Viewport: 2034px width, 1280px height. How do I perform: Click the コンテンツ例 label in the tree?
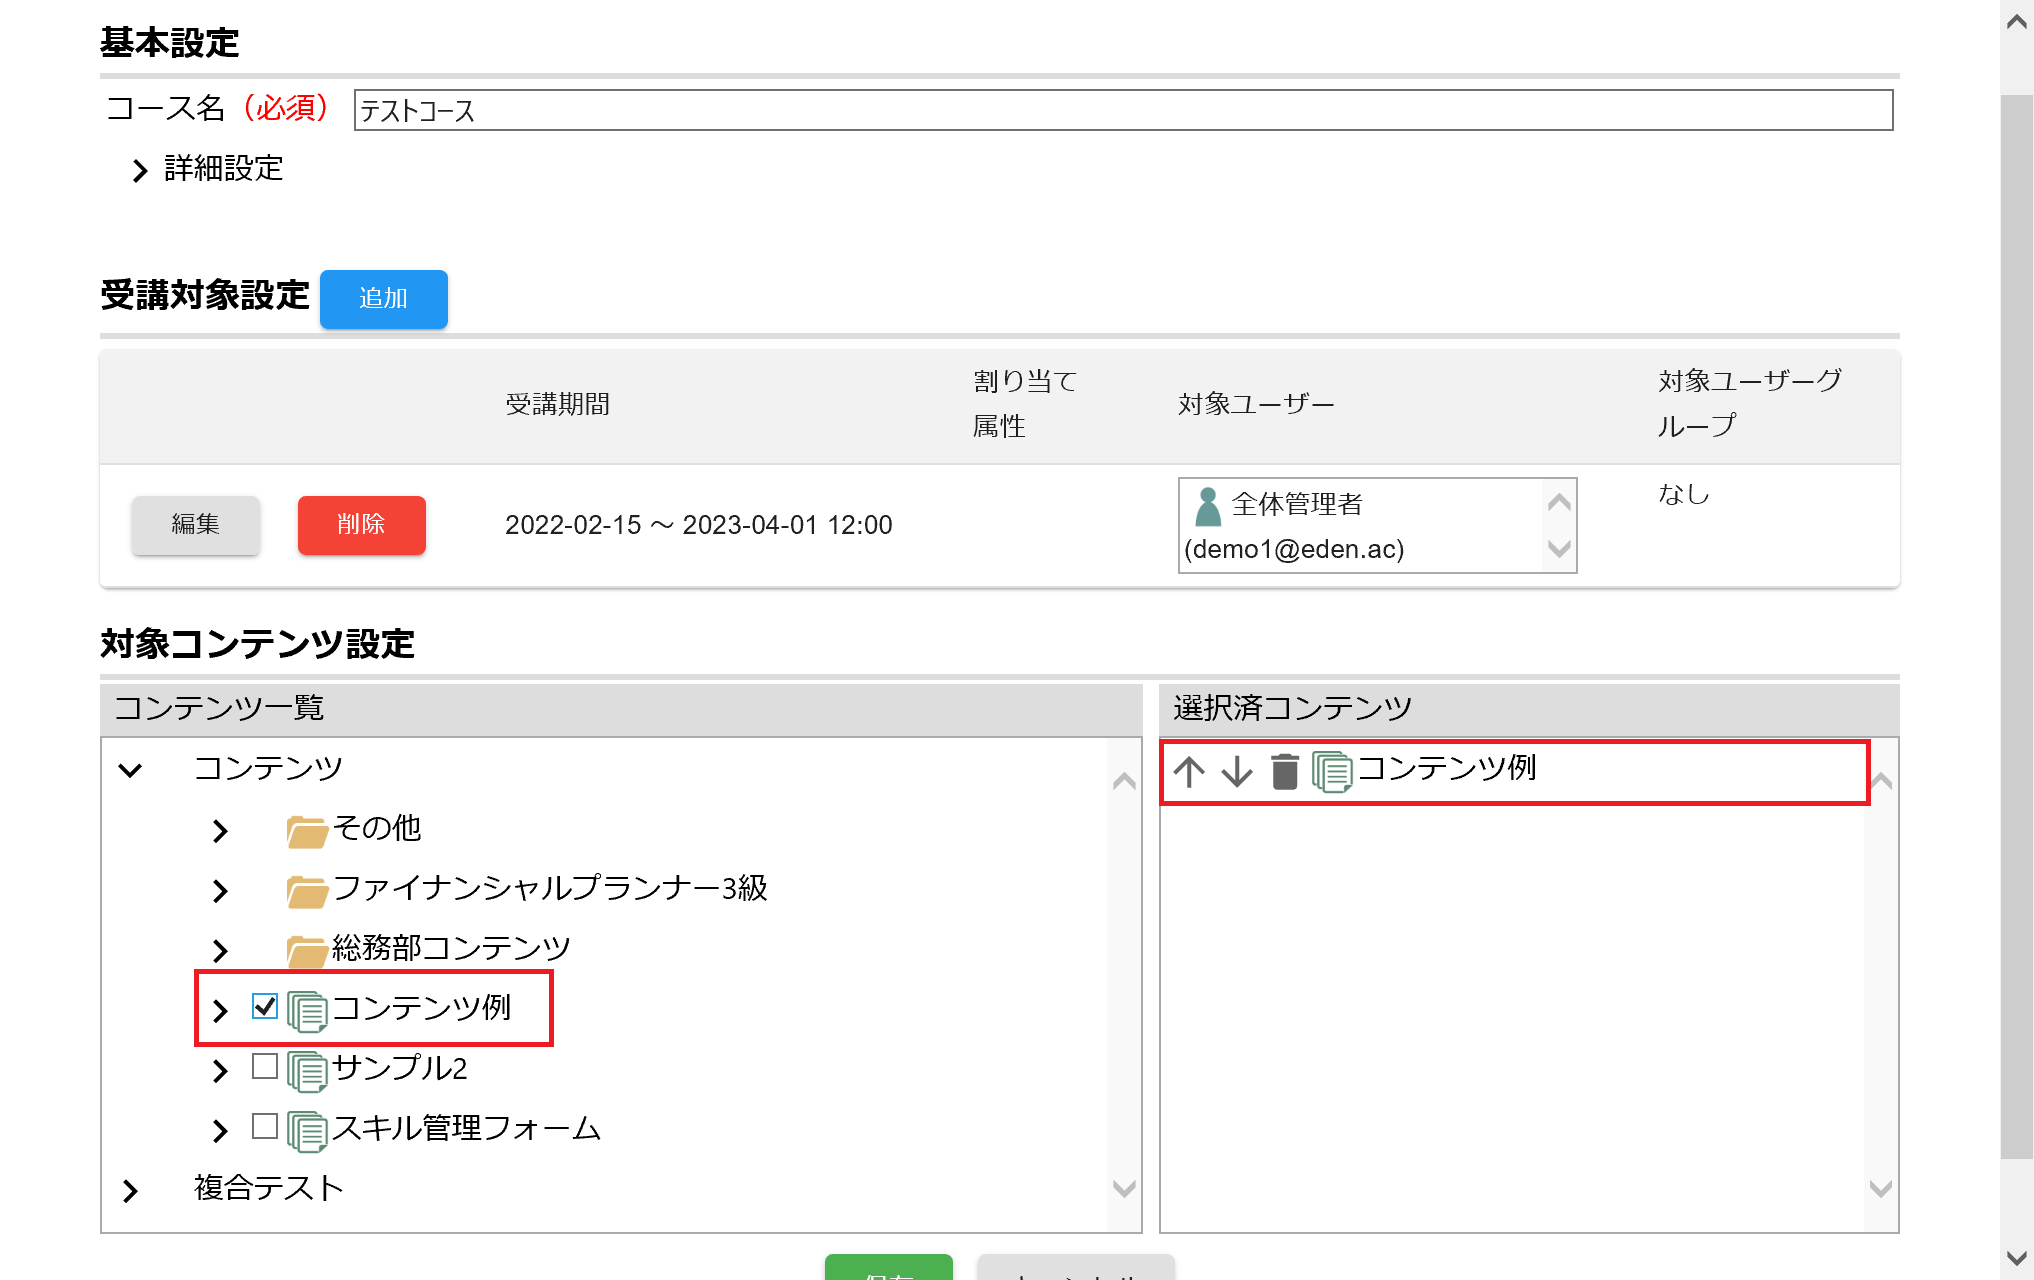click(421, 1008)
